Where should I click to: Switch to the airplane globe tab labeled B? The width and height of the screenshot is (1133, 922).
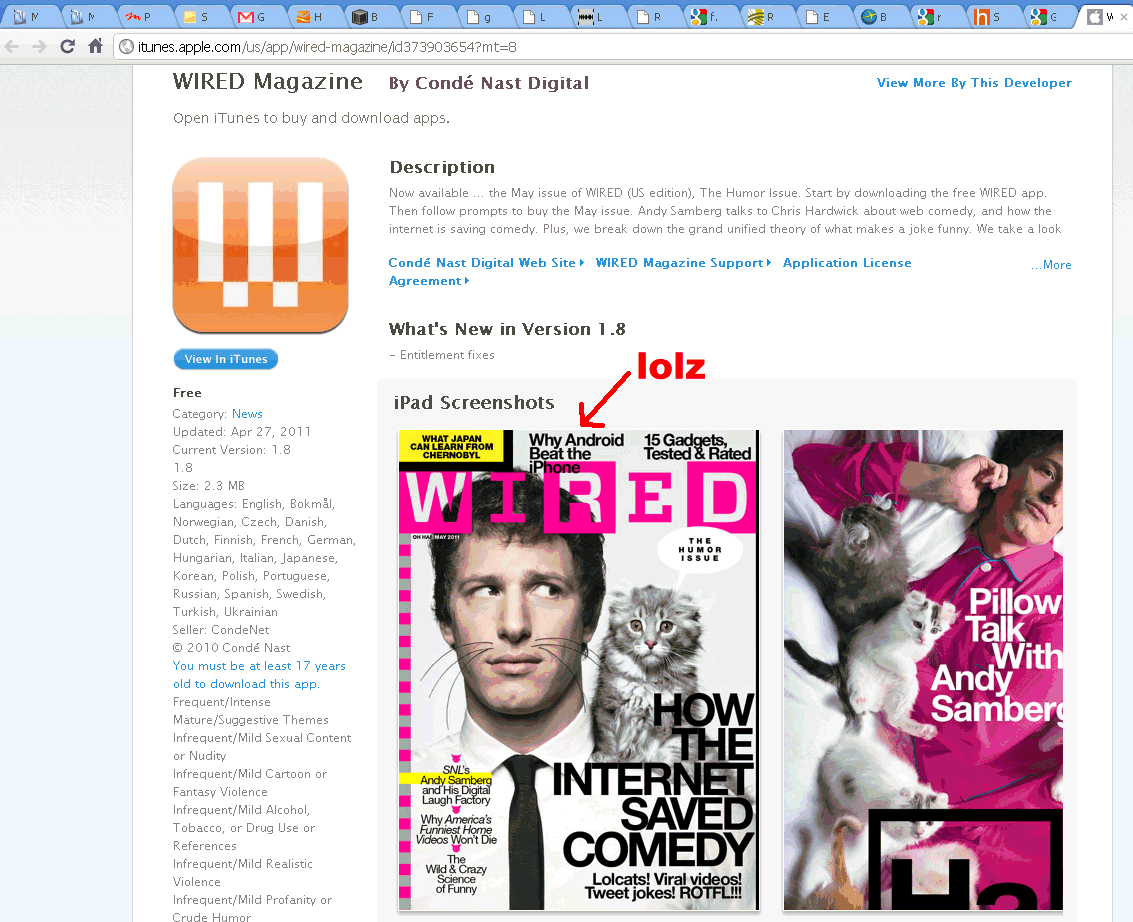click(x=875, y=17)
